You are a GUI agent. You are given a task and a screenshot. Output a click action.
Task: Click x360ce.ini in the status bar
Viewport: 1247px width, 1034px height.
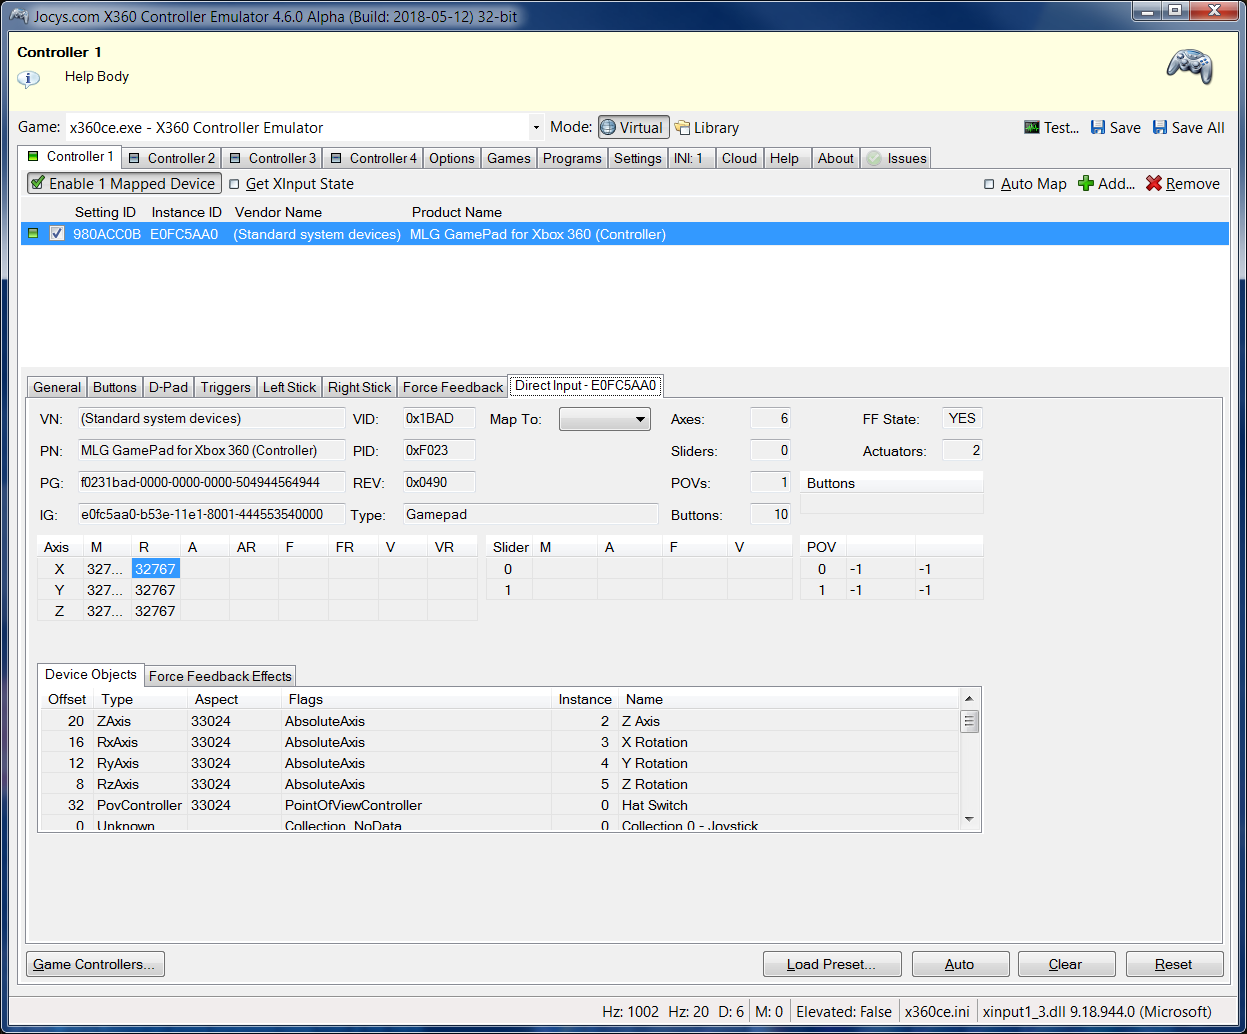pos(937,1011)
